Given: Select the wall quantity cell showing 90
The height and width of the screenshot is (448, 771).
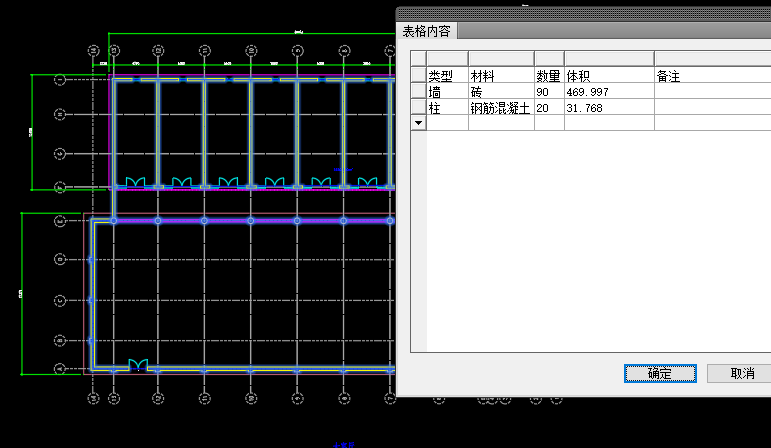Looking at the screenshot, I should [x=548, y=92].
